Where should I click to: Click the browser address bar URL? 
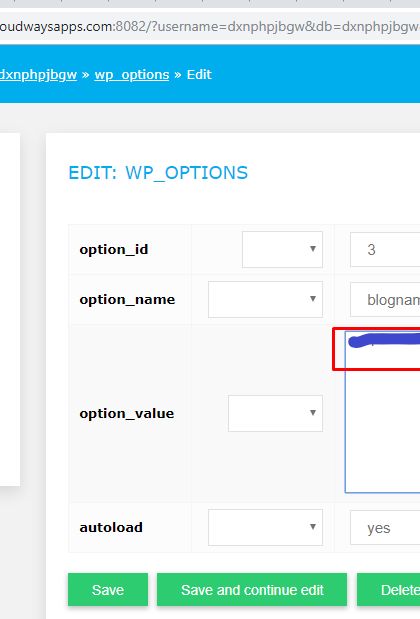(x=210, y=26)
